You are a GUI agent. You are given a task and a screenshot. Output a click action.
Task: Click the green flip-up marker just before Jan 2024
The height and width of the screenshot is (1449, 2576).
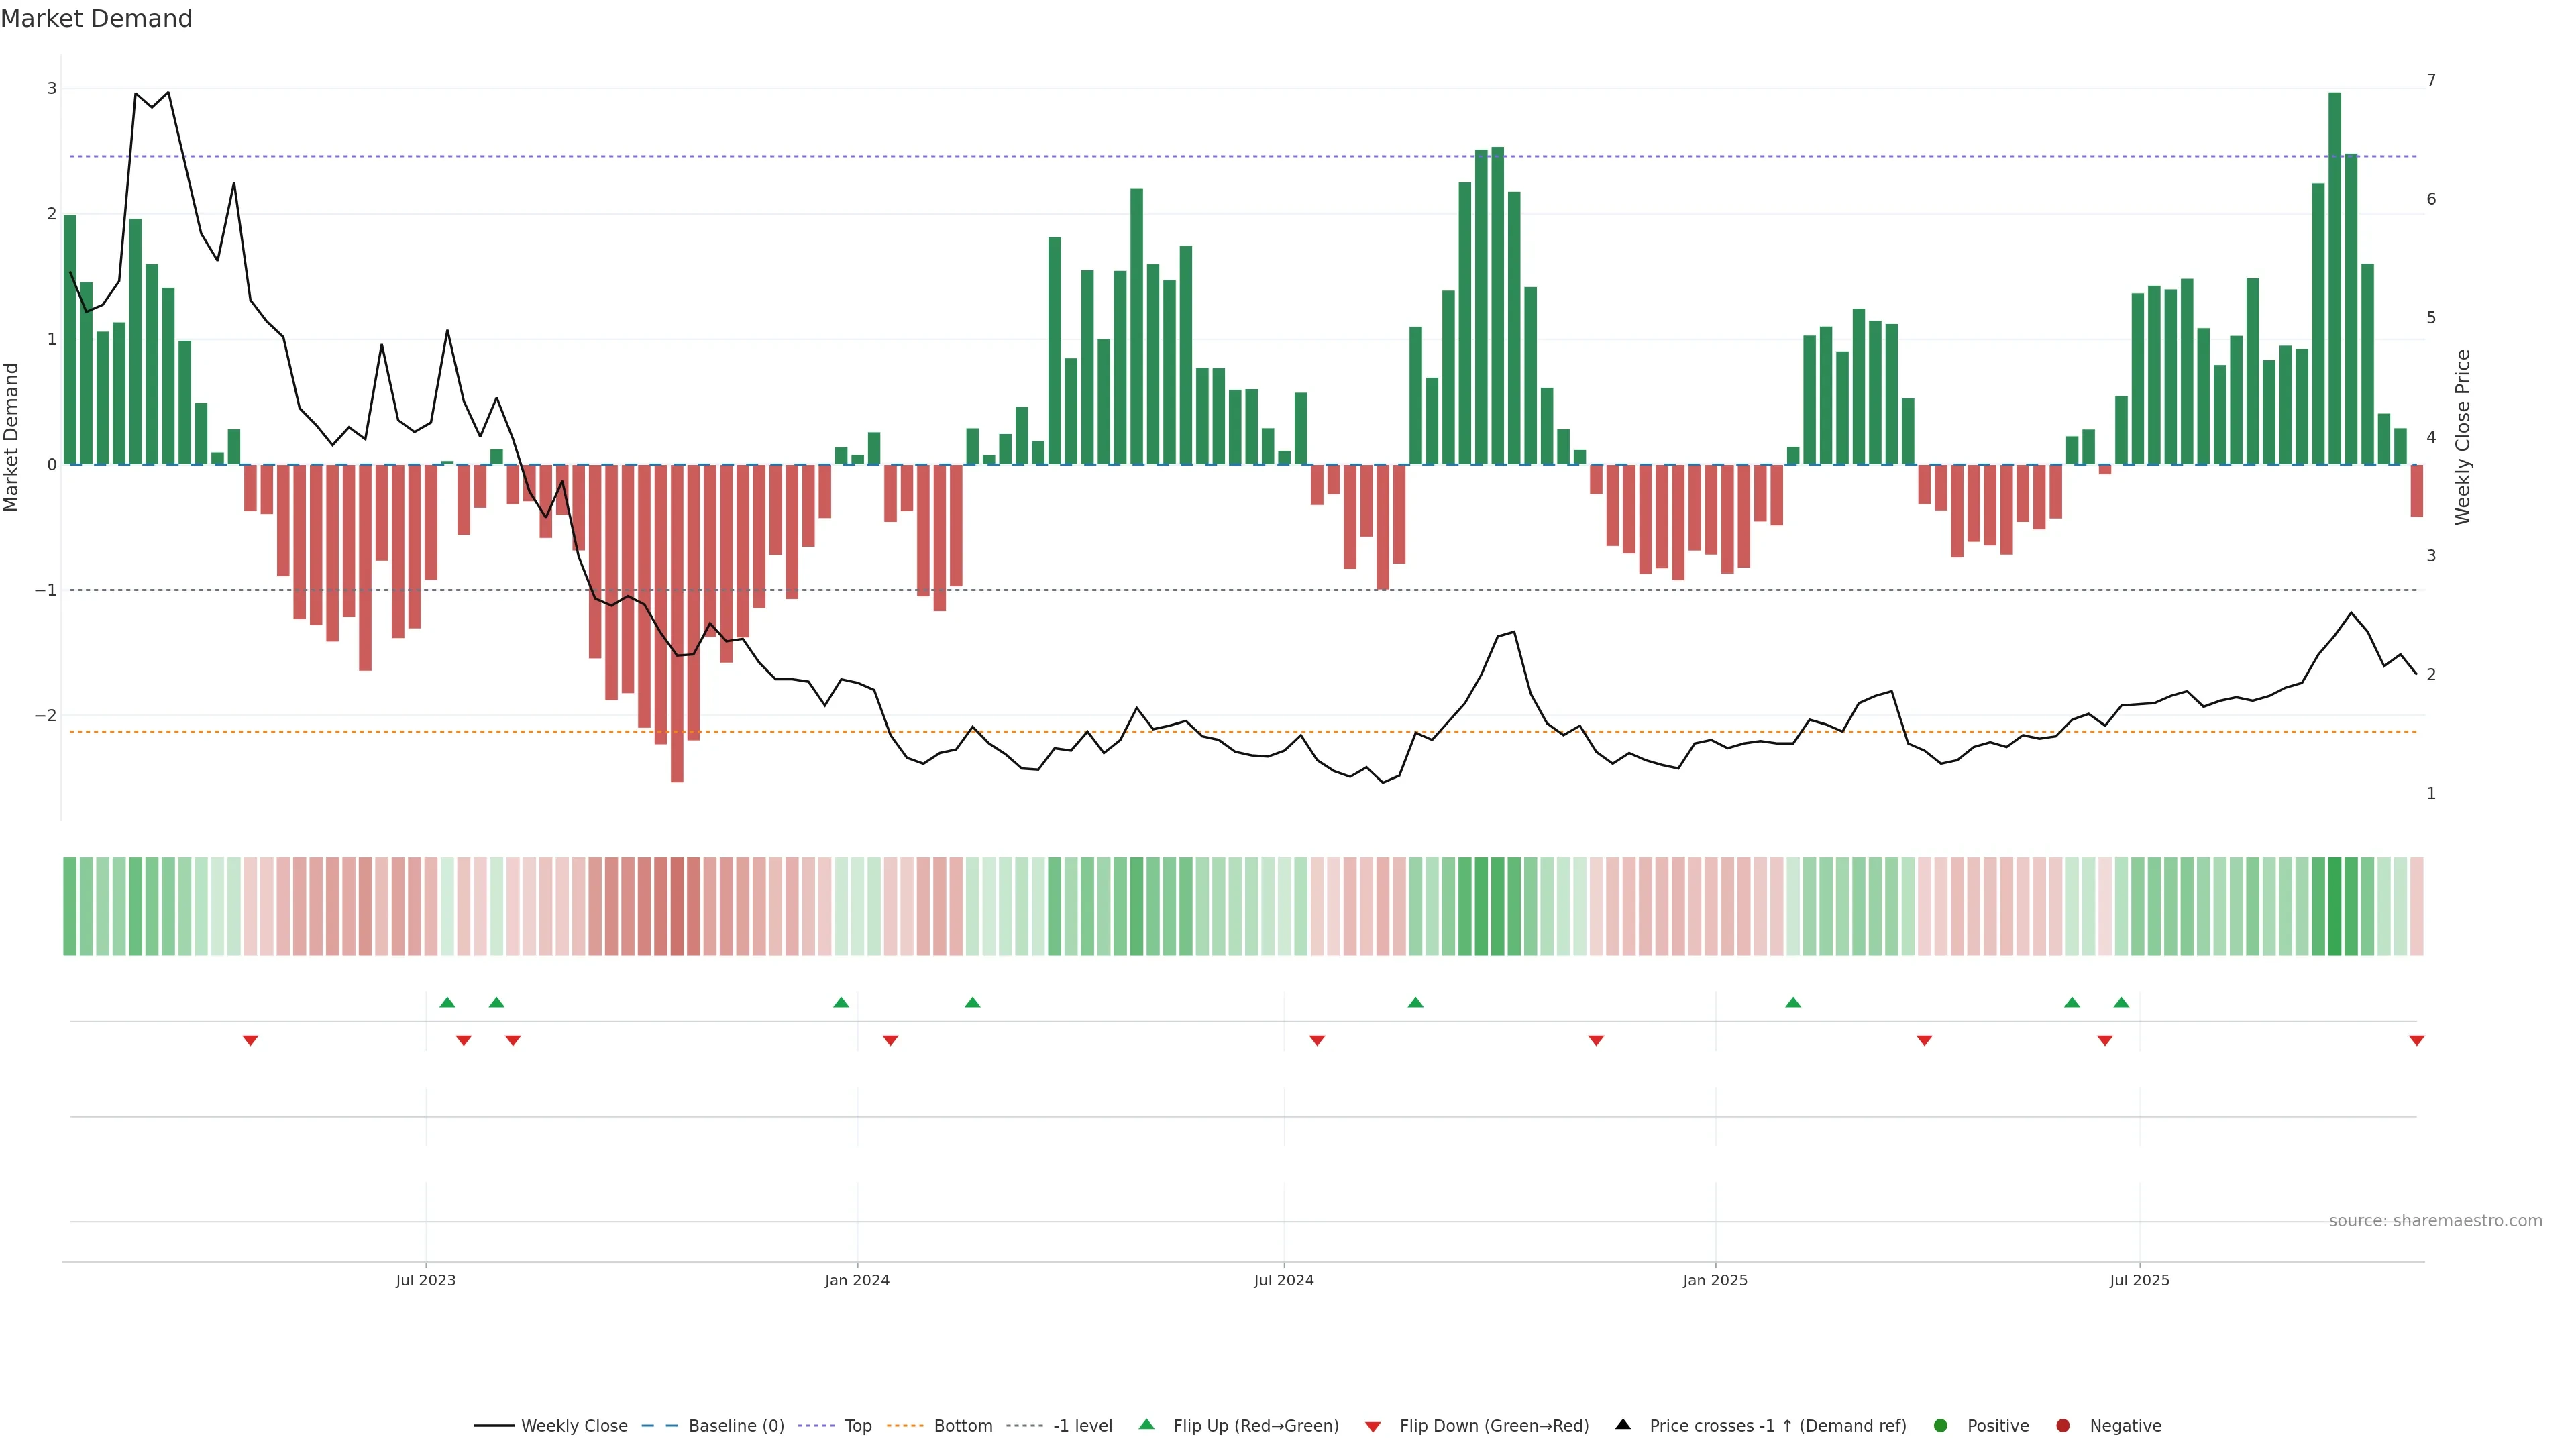tap(841, 1002)
